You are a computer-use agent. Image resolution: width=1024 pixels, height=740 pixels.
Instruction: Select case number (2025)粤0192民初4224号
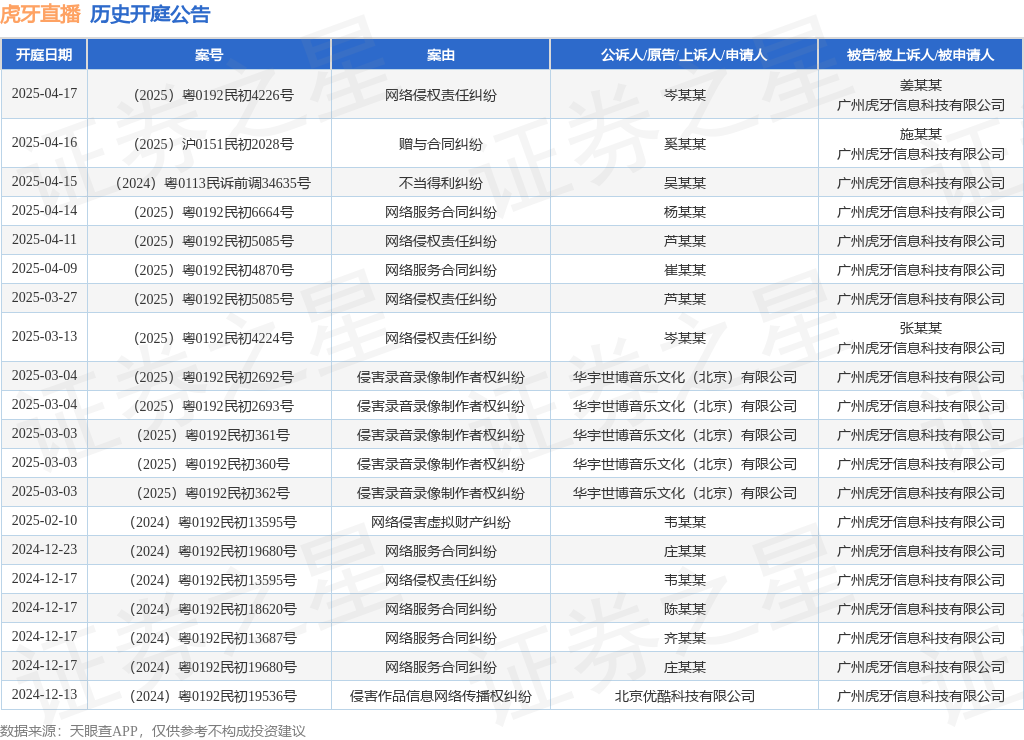pos(214,338)
